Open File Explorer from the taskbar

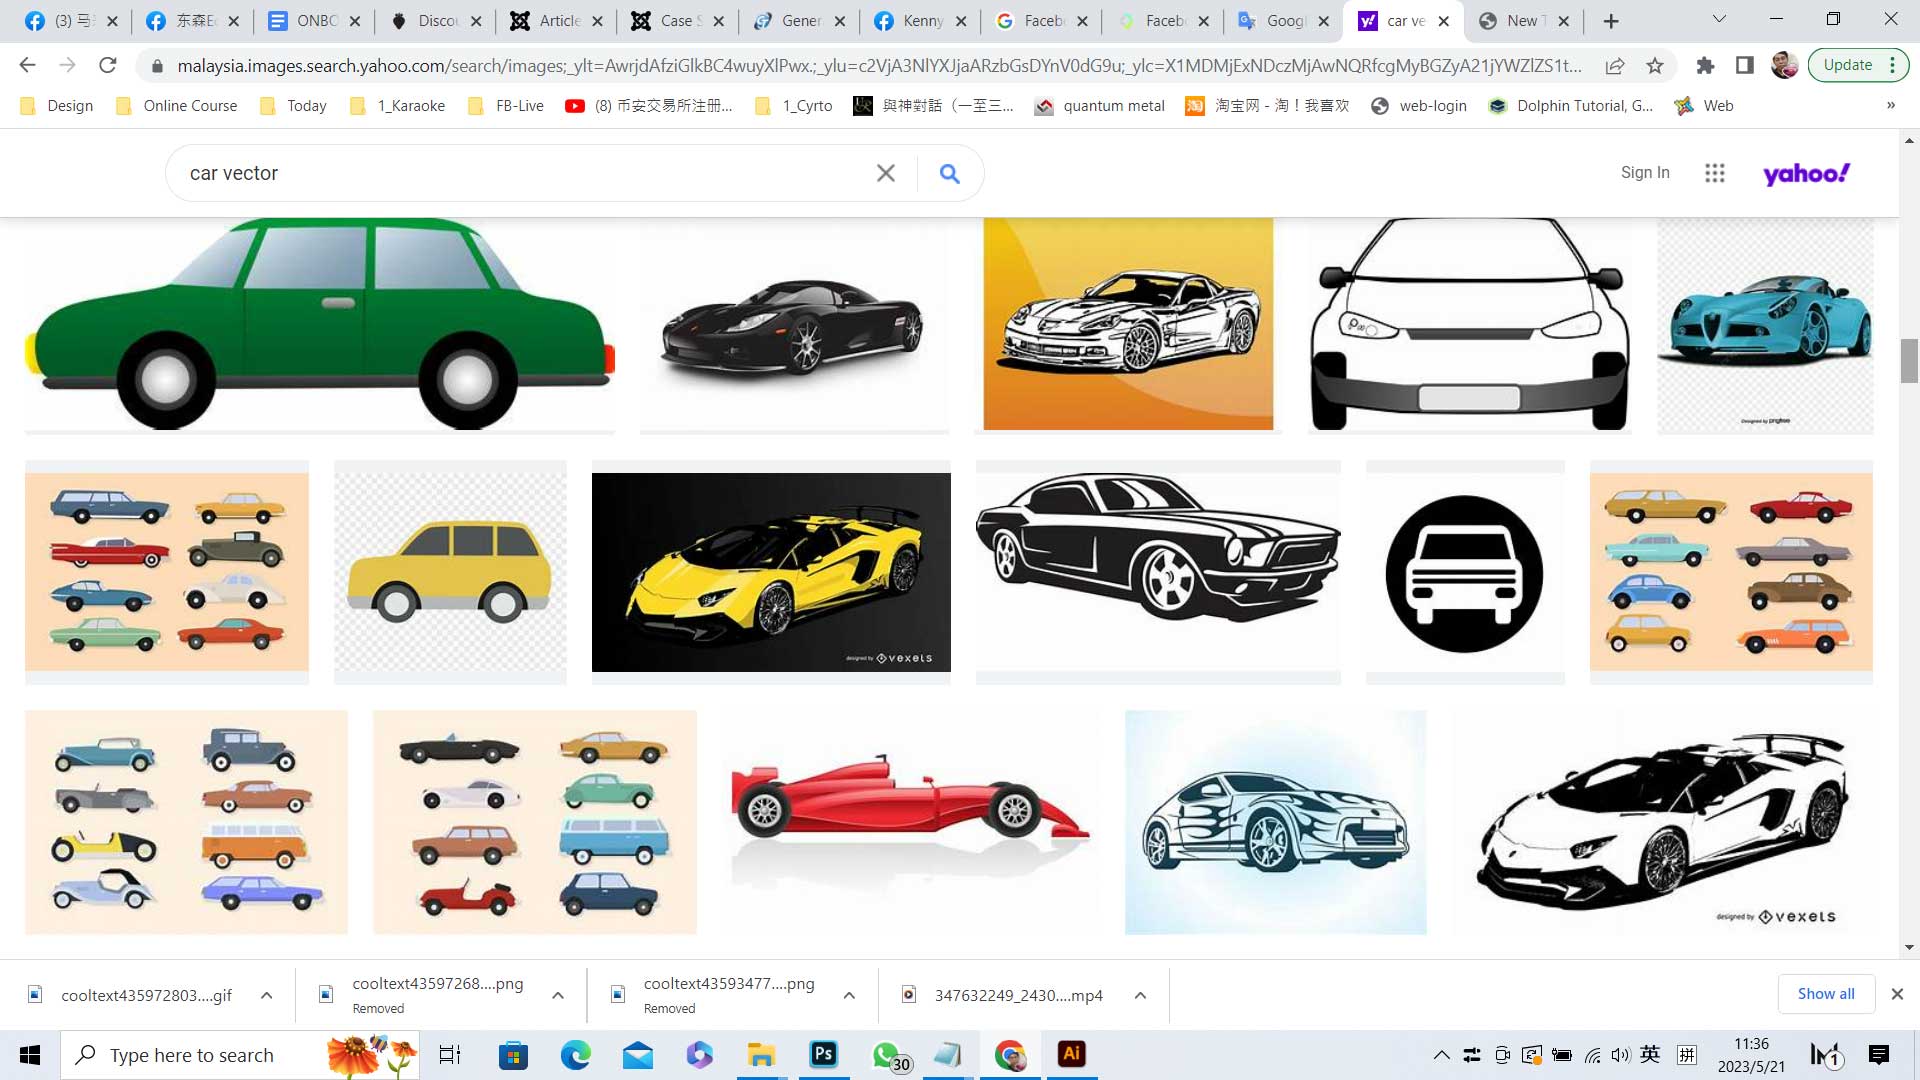click(761, 1054)
